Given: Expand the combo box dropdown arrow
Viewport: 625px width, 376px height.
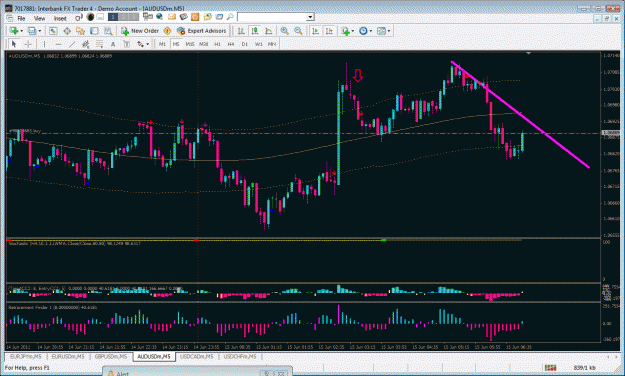Looking at the screenshot, I should [x=310, y=17].
